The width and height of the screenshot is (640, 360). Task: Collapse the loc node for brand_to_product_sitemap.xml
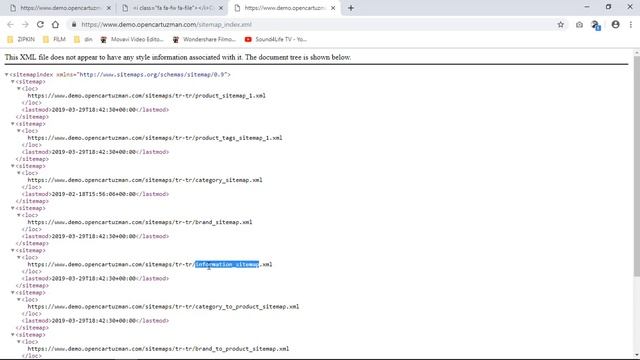tap(19, 342)
